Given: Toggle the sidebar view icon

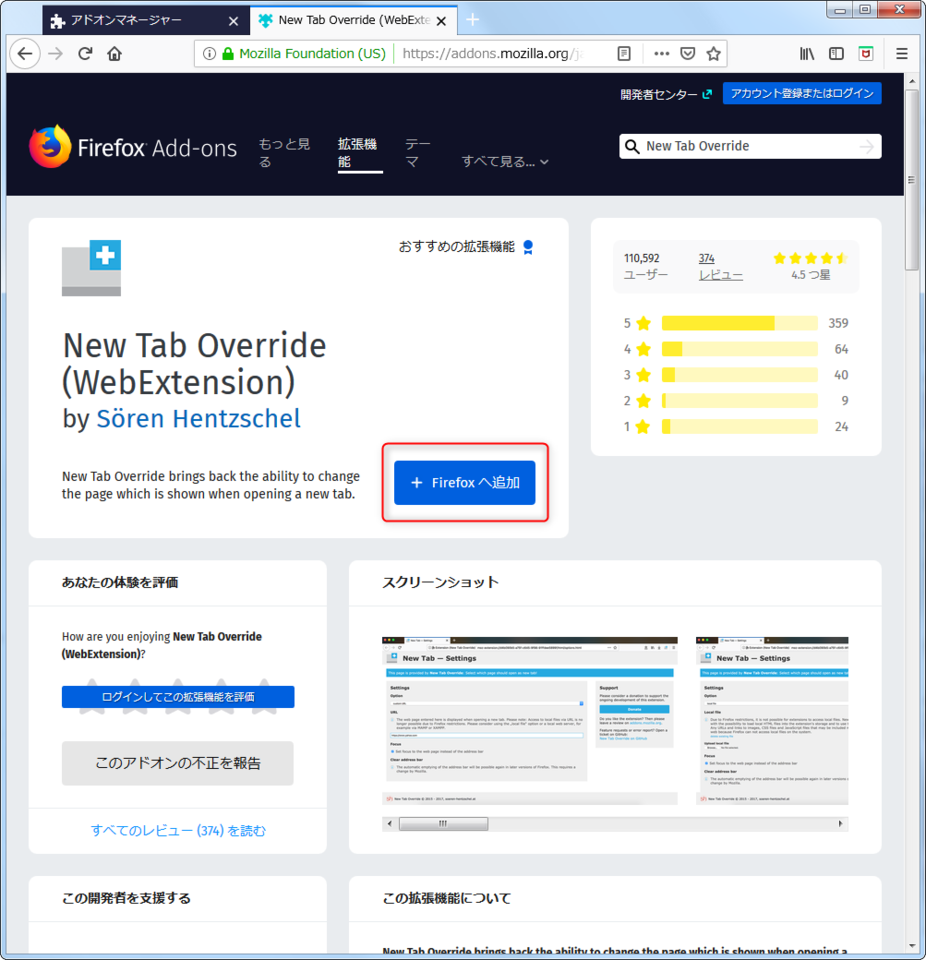Looking at the screenshot, I should tap(836, 54).
